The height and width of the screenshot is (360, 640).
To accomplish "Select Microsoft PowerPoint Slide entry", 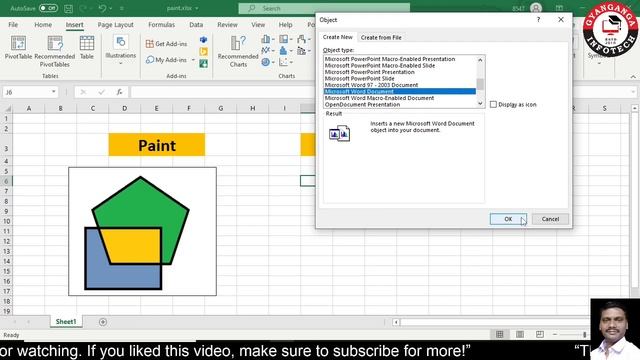I will pyautogui.click(x=400, y=78).
